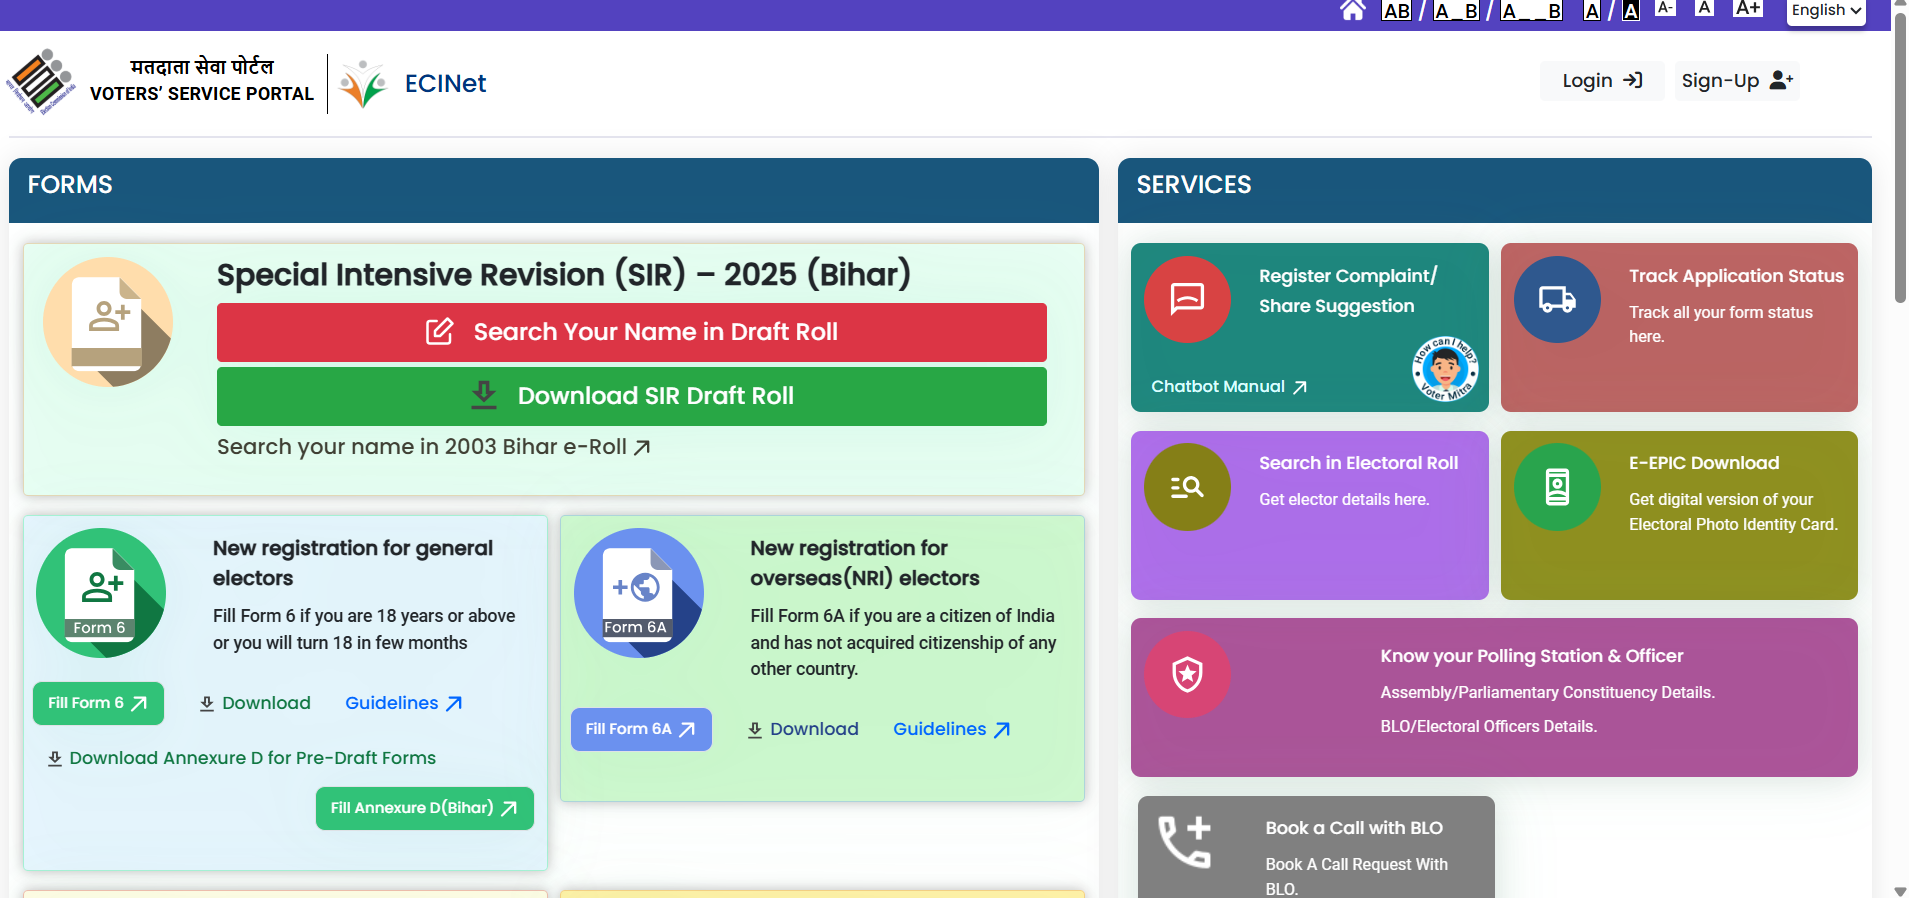Viewport: 1909px width, 898px height.
Task: Increase font size with A+ button
Action: pos(1747,9)
